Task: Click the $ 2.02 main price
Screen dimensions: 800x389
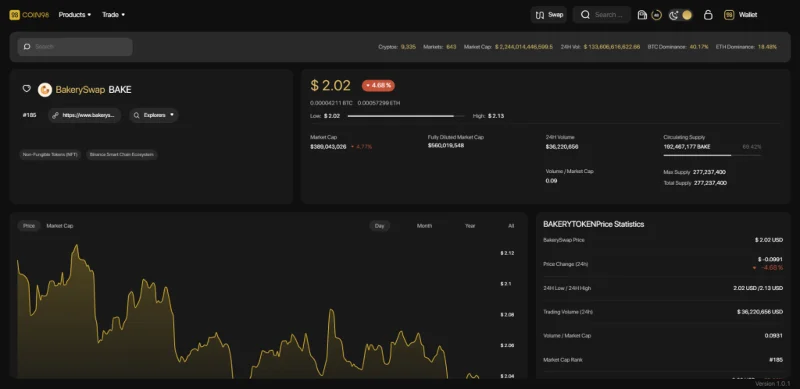Action: pyautogui.click(x=331, y=85)
